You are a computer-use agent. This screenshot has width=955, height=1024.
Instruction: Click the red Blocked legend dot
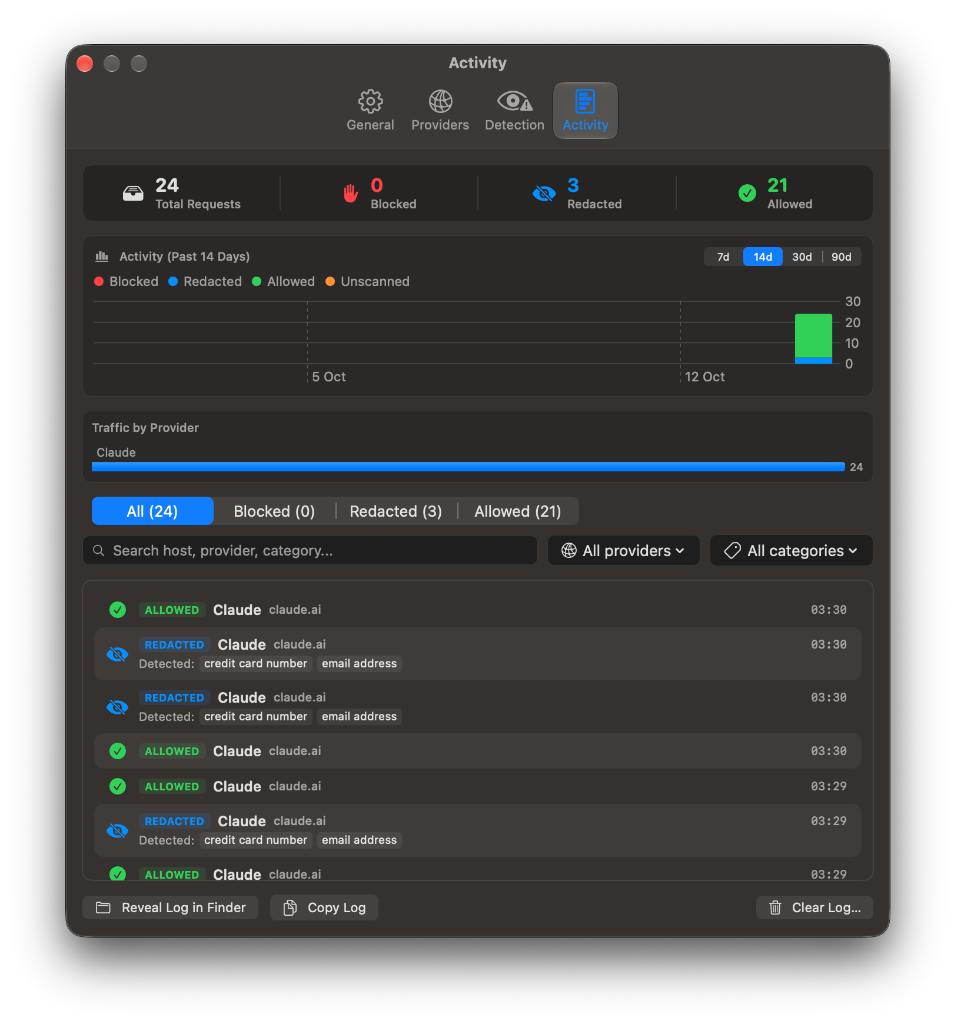tap(99, 281)
